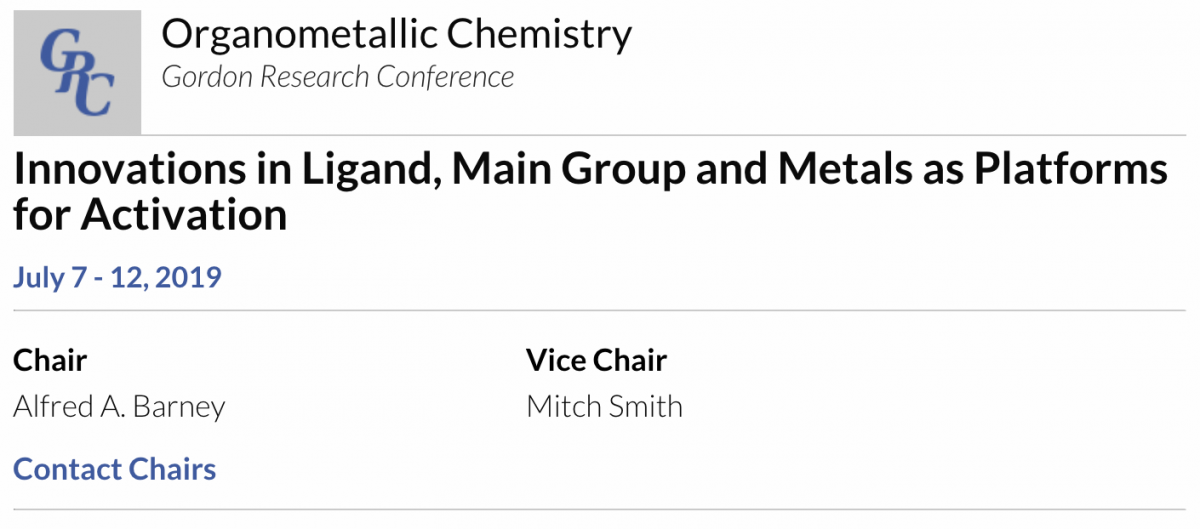Open the Organometallic Chemistry title
The width and height of the screenshot is (1200, 529).
tap(397, 35)
